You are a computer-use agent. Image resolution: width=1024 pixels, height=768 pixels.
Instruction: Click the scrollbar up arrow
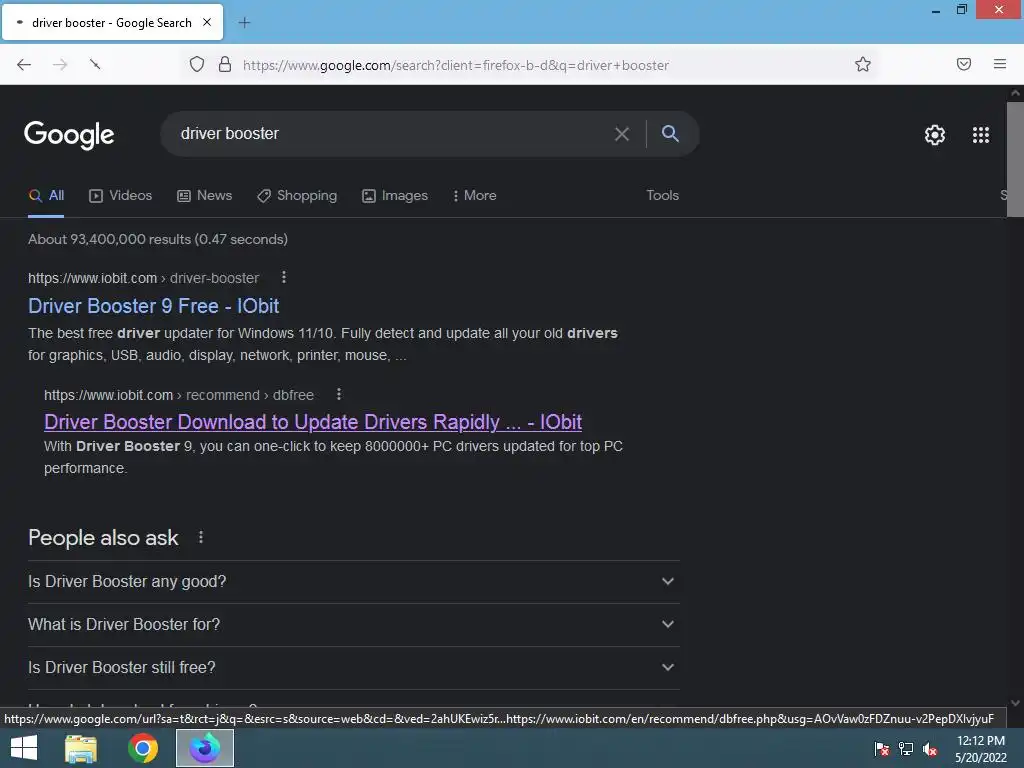pyautogui.click(x=1015, y=93)
